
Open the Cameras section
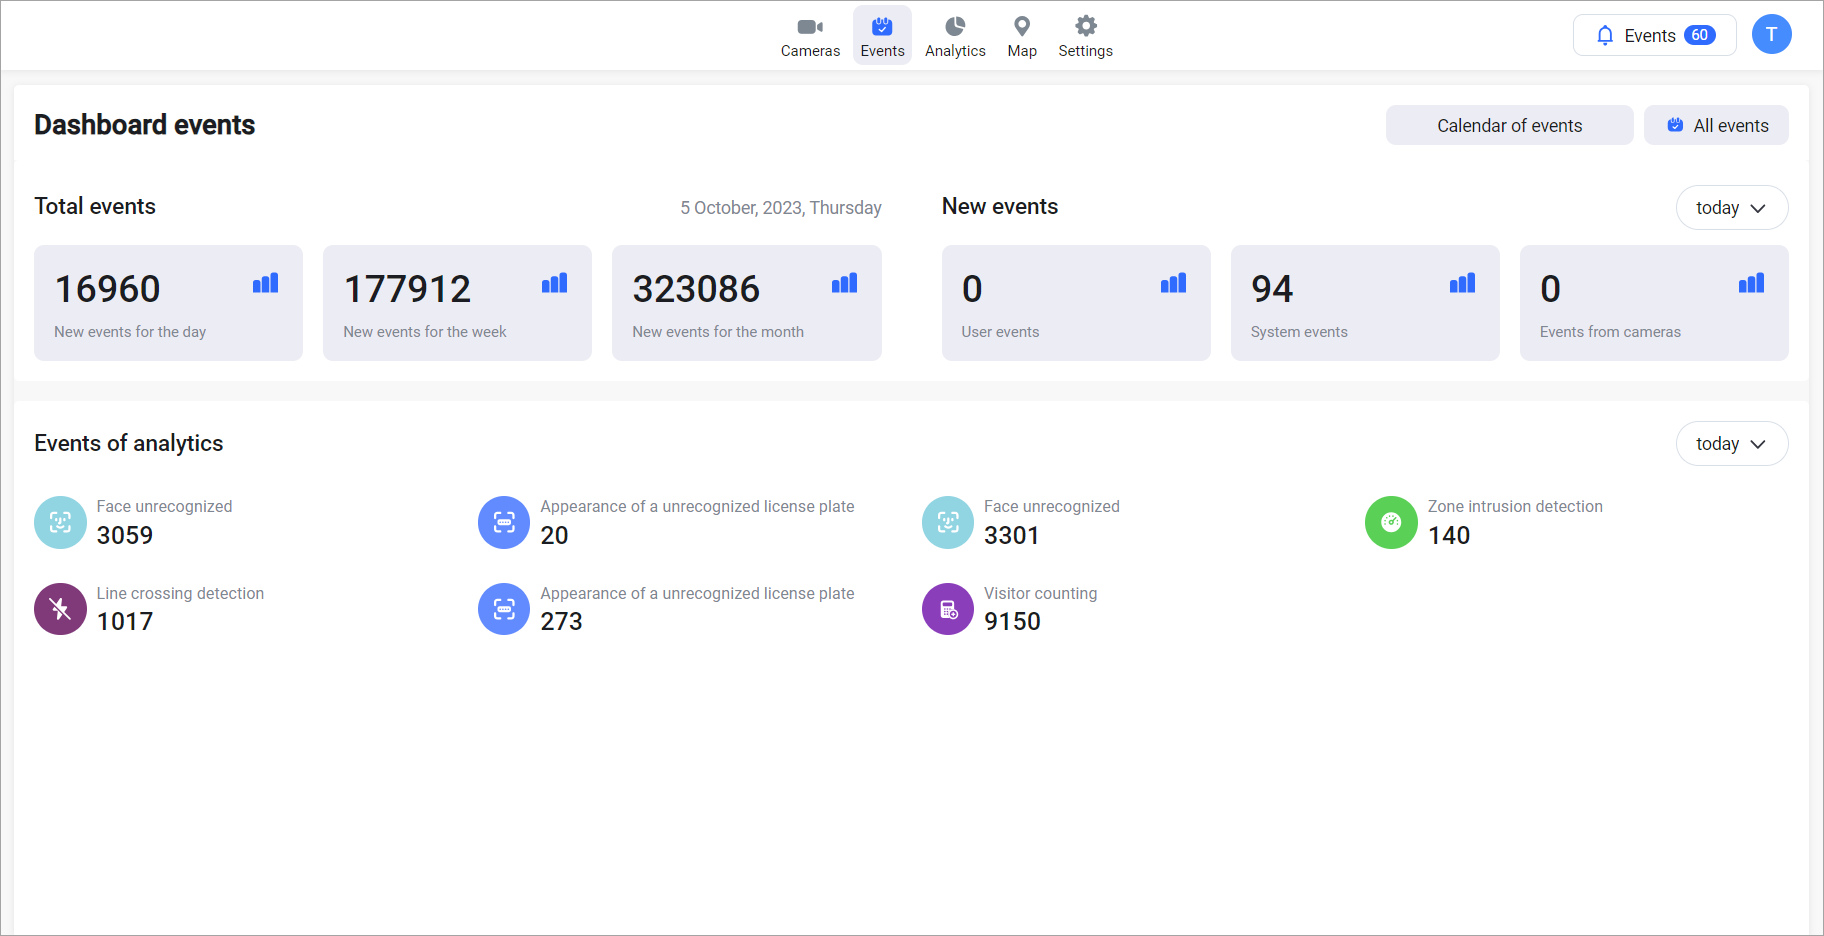click(x=810, y=36)
